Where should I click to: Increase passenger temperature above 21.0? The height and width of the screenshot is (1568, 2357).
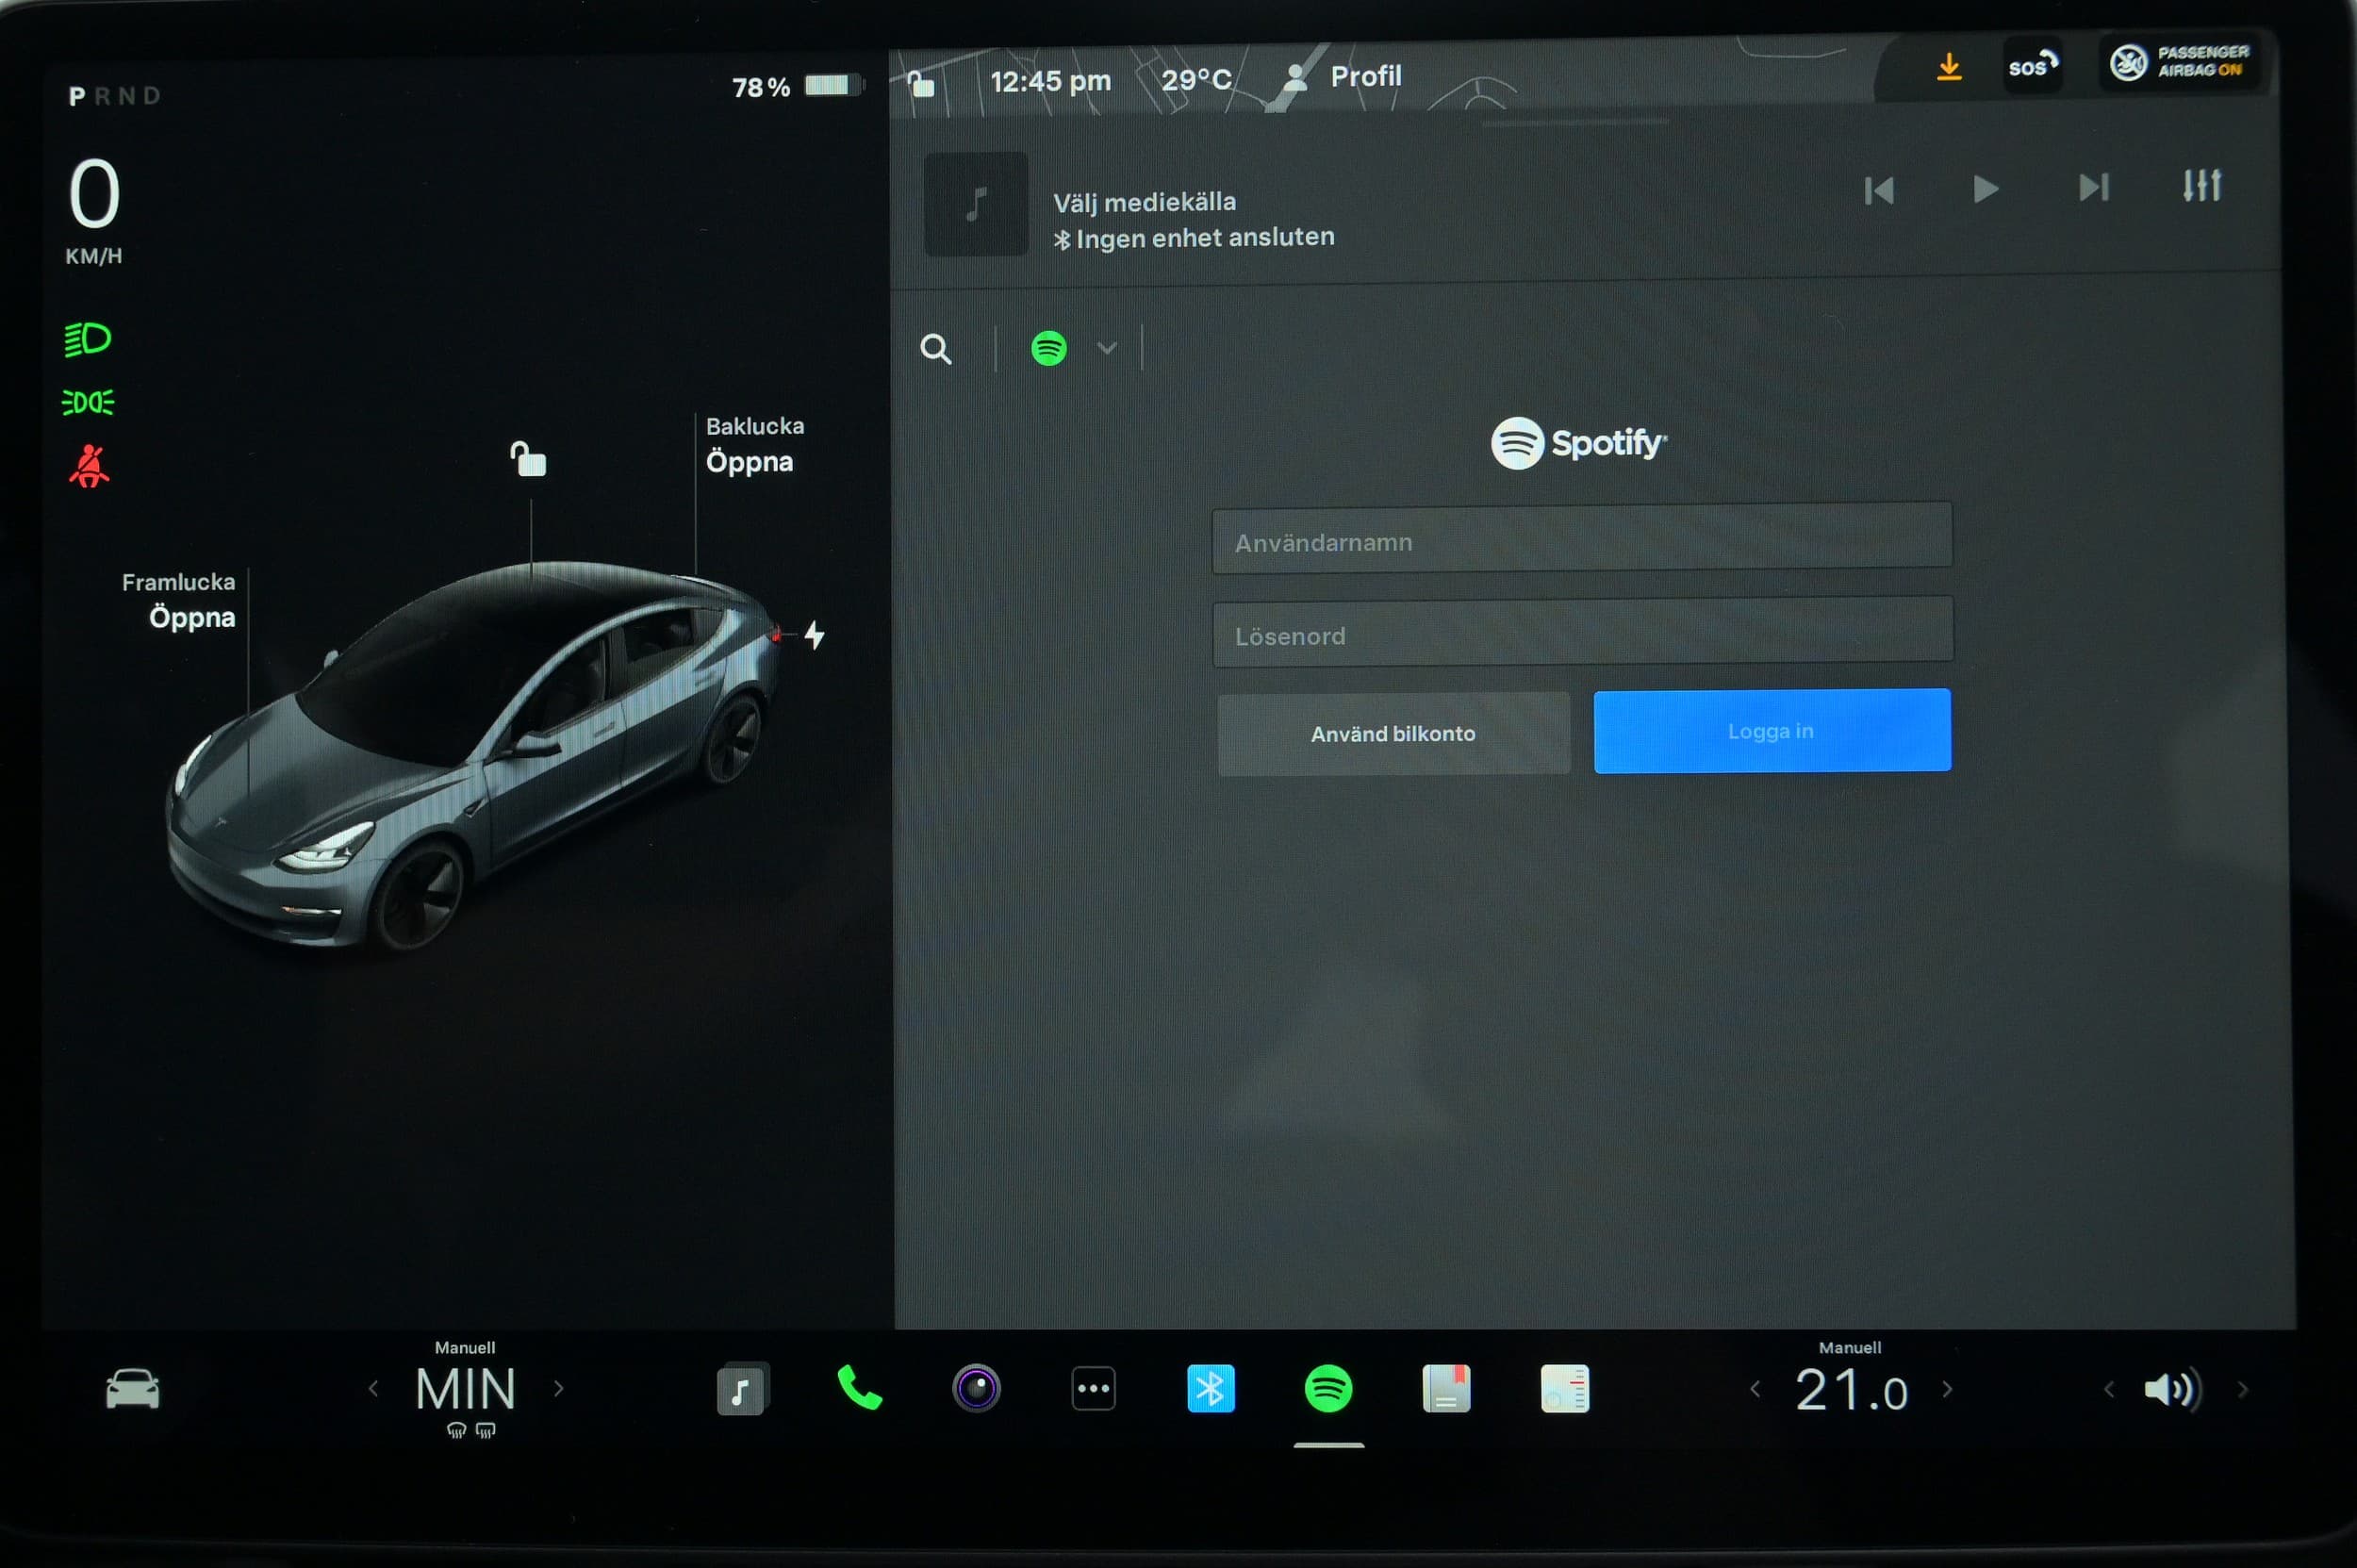(1947, 1389)
